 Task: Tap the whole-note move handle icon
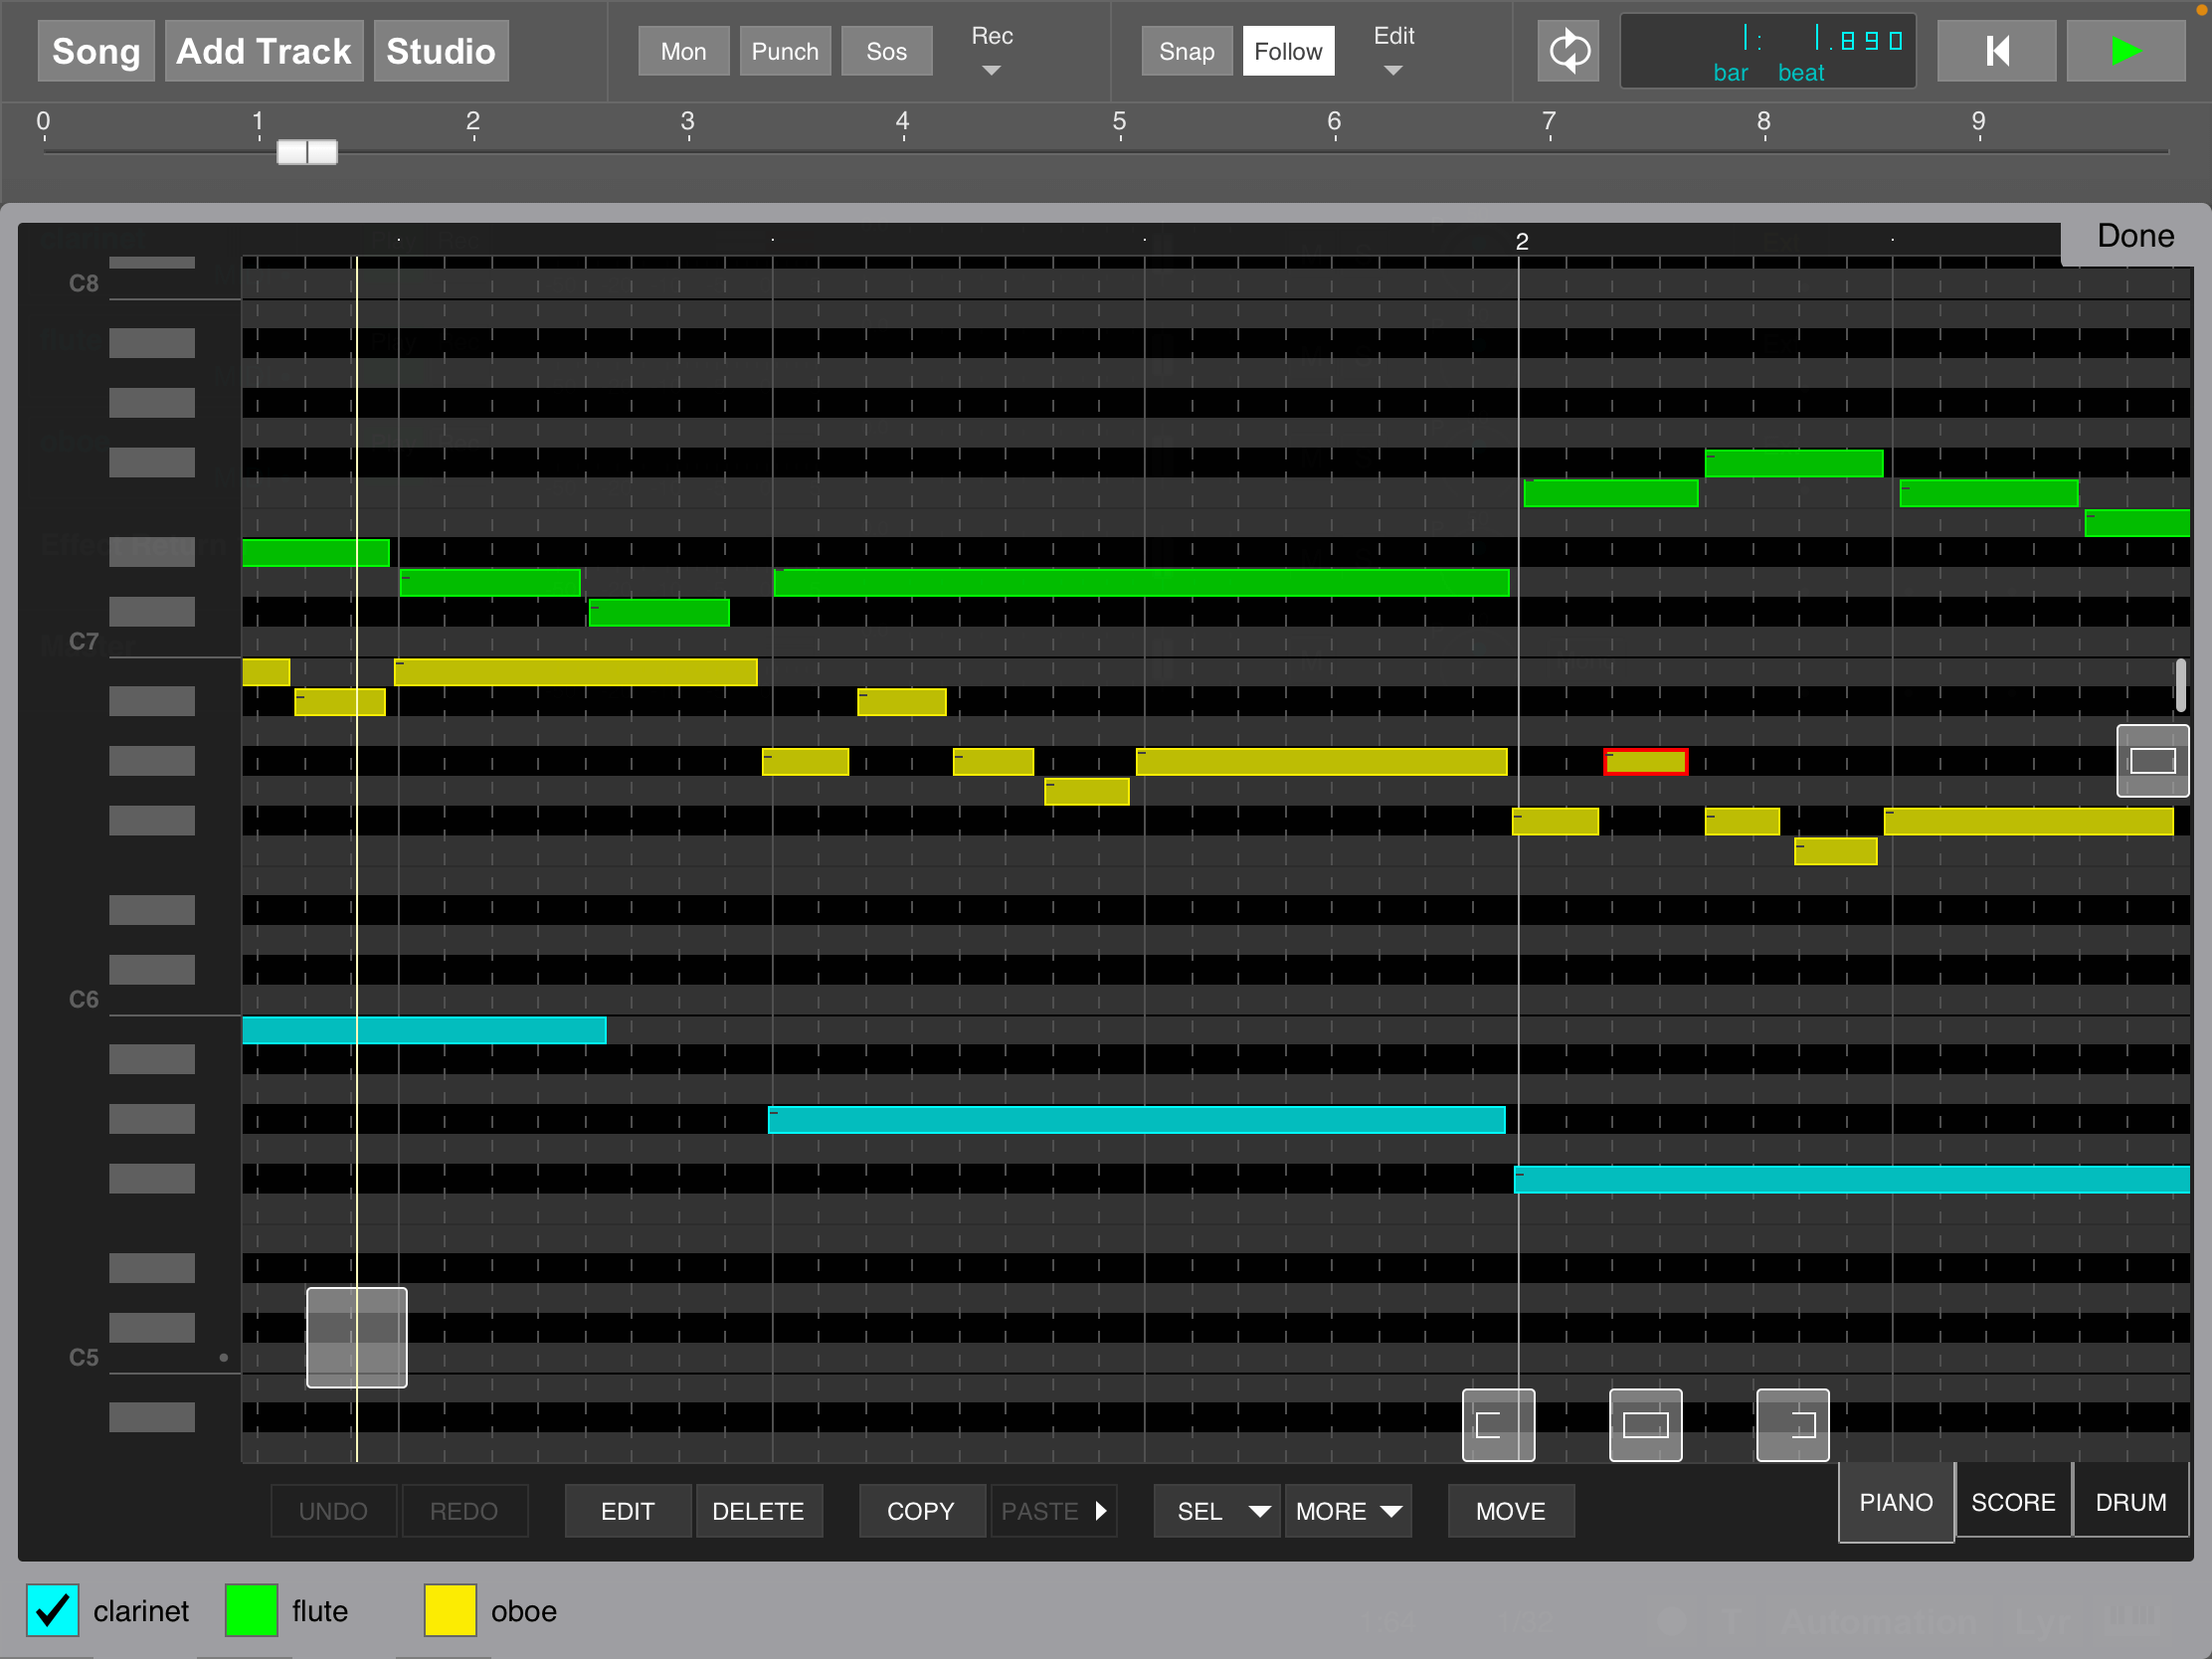pos(1645,1424)
